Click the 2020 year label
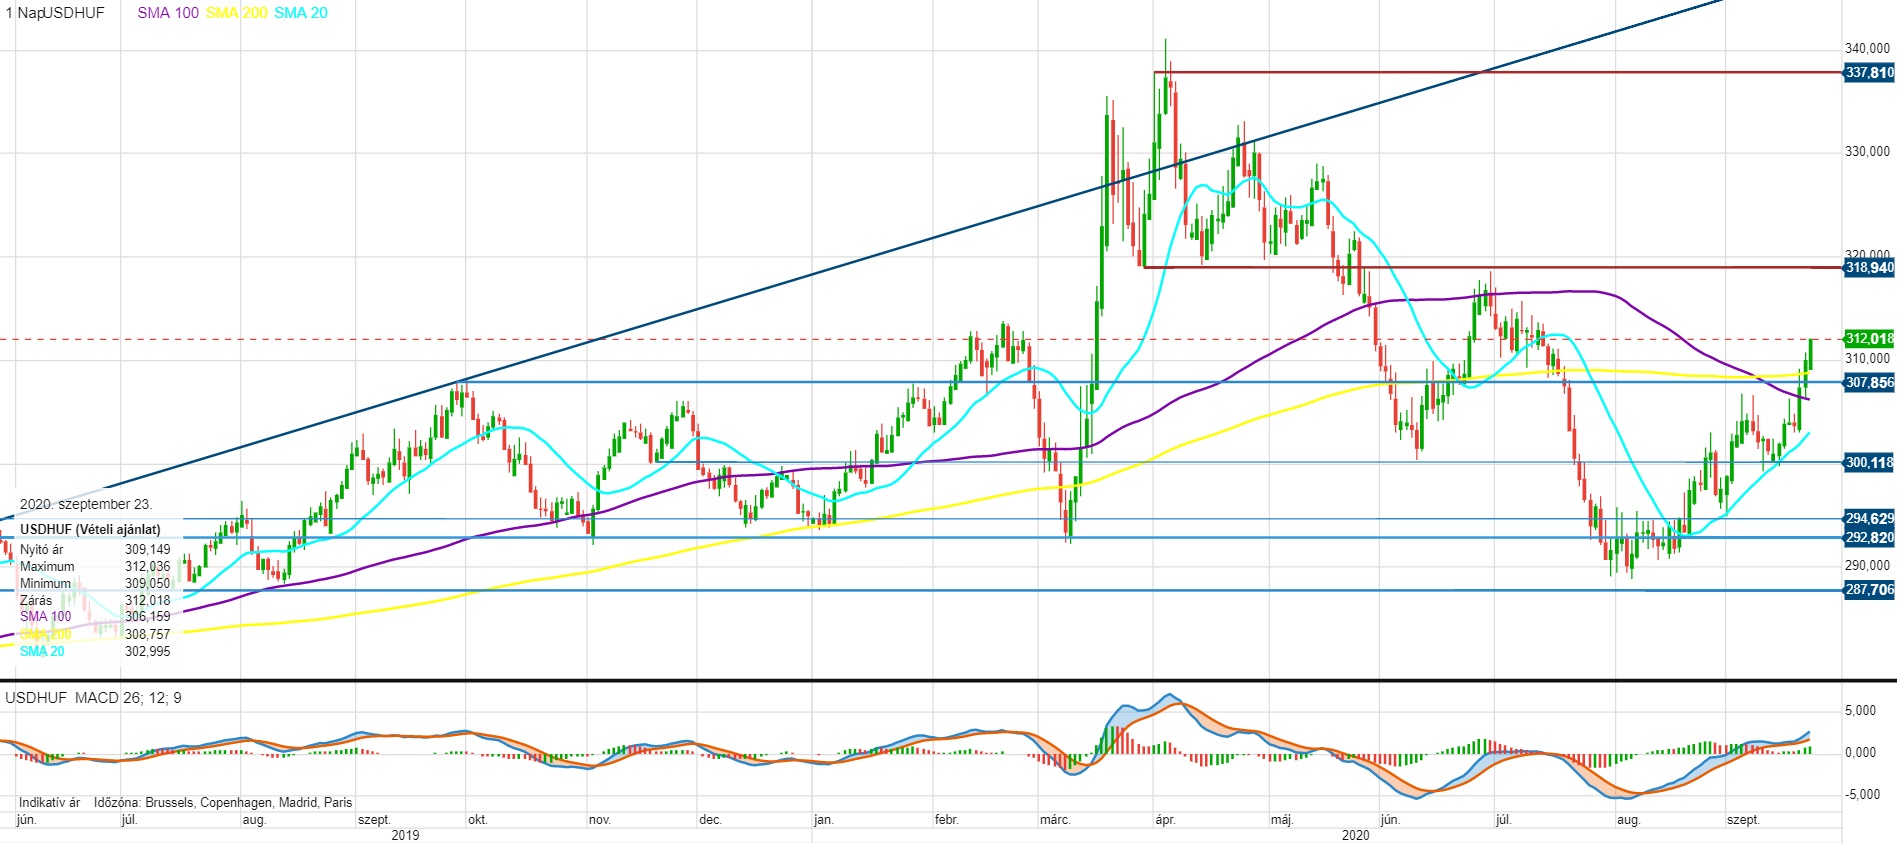 1355,835
